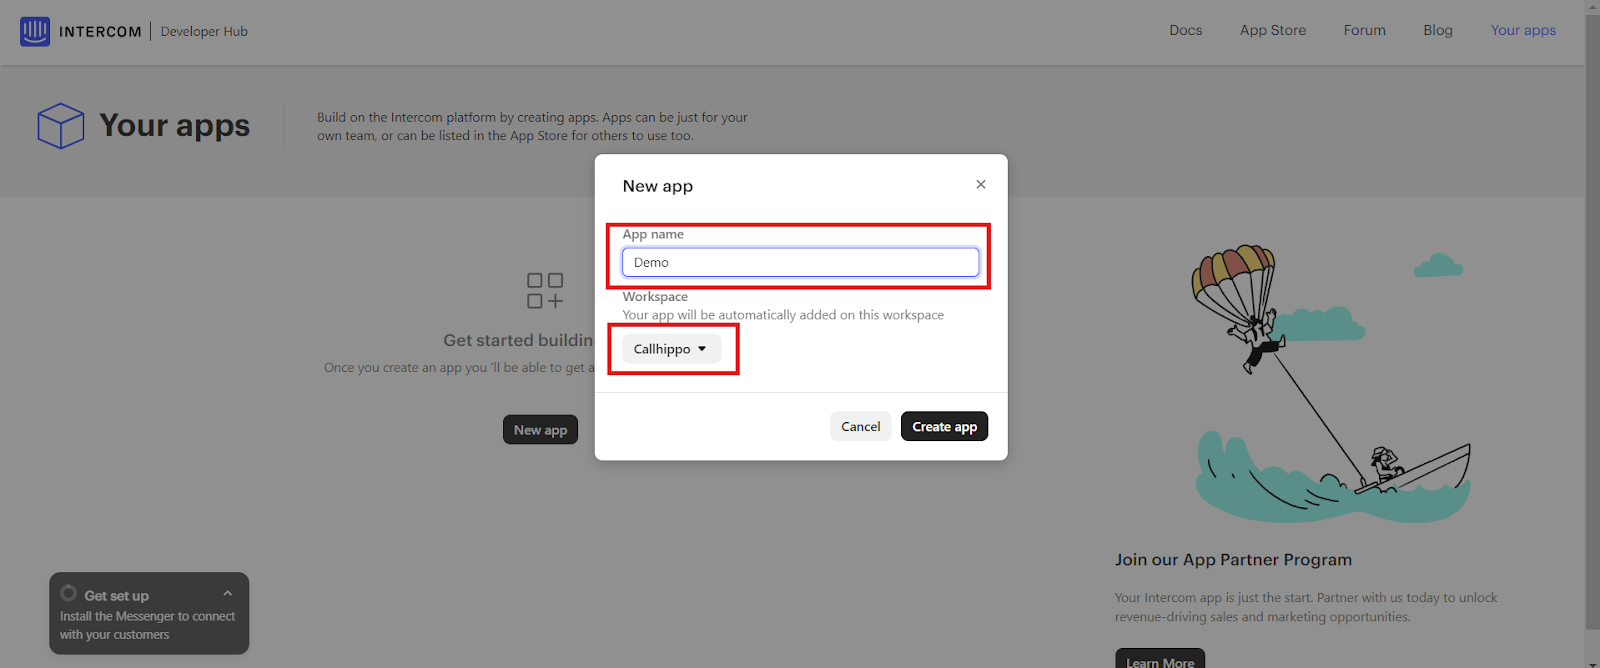1600x668 pixels.
Task: Cancel the New app dialog
Action: pos(860,426)
